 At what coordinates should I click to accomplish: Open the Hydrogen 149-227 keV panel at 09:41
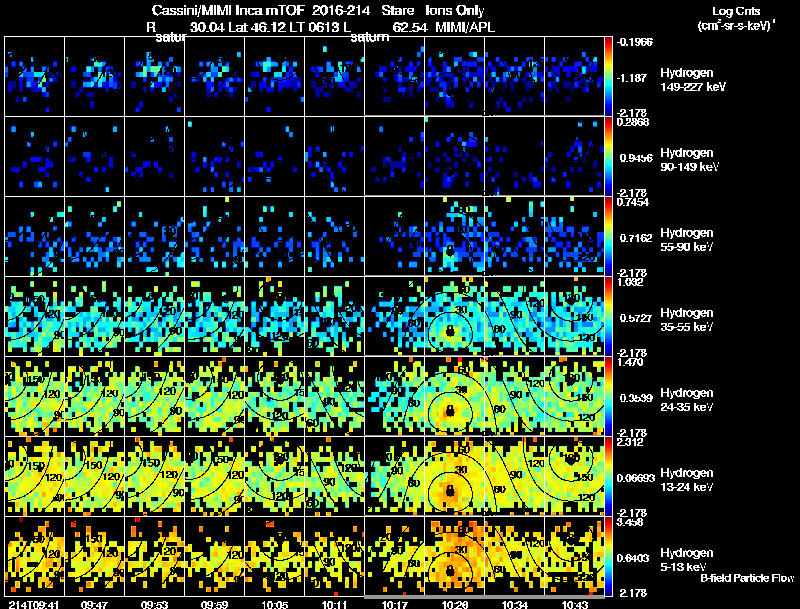pos(34,76)
